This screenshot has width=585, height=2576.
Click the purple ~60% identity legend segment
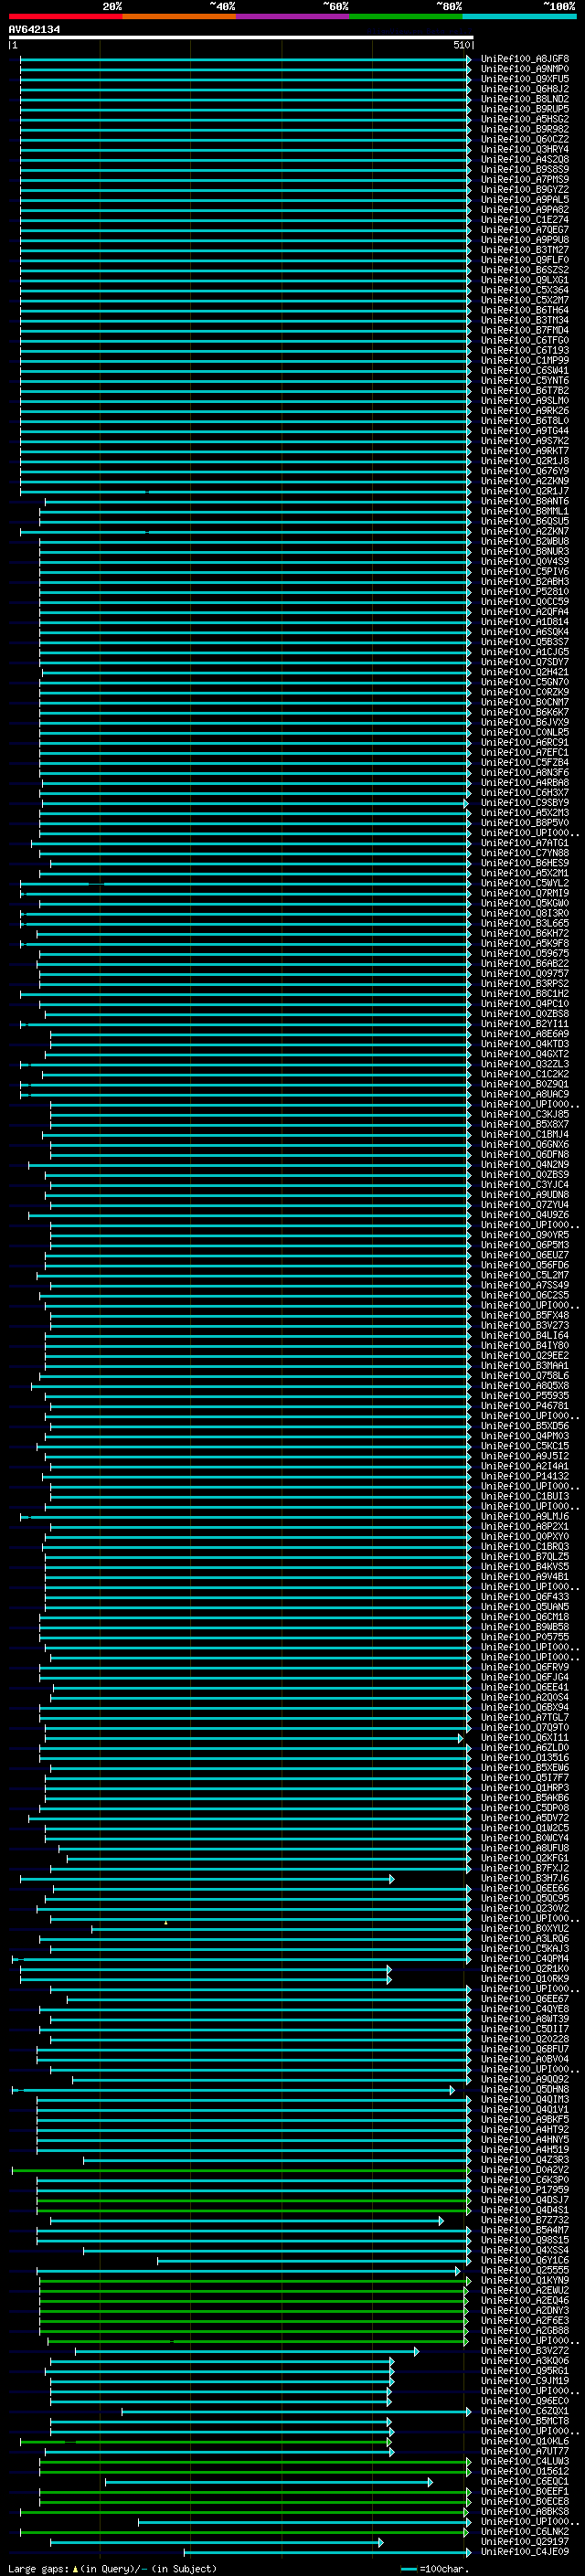click(293, 16)
